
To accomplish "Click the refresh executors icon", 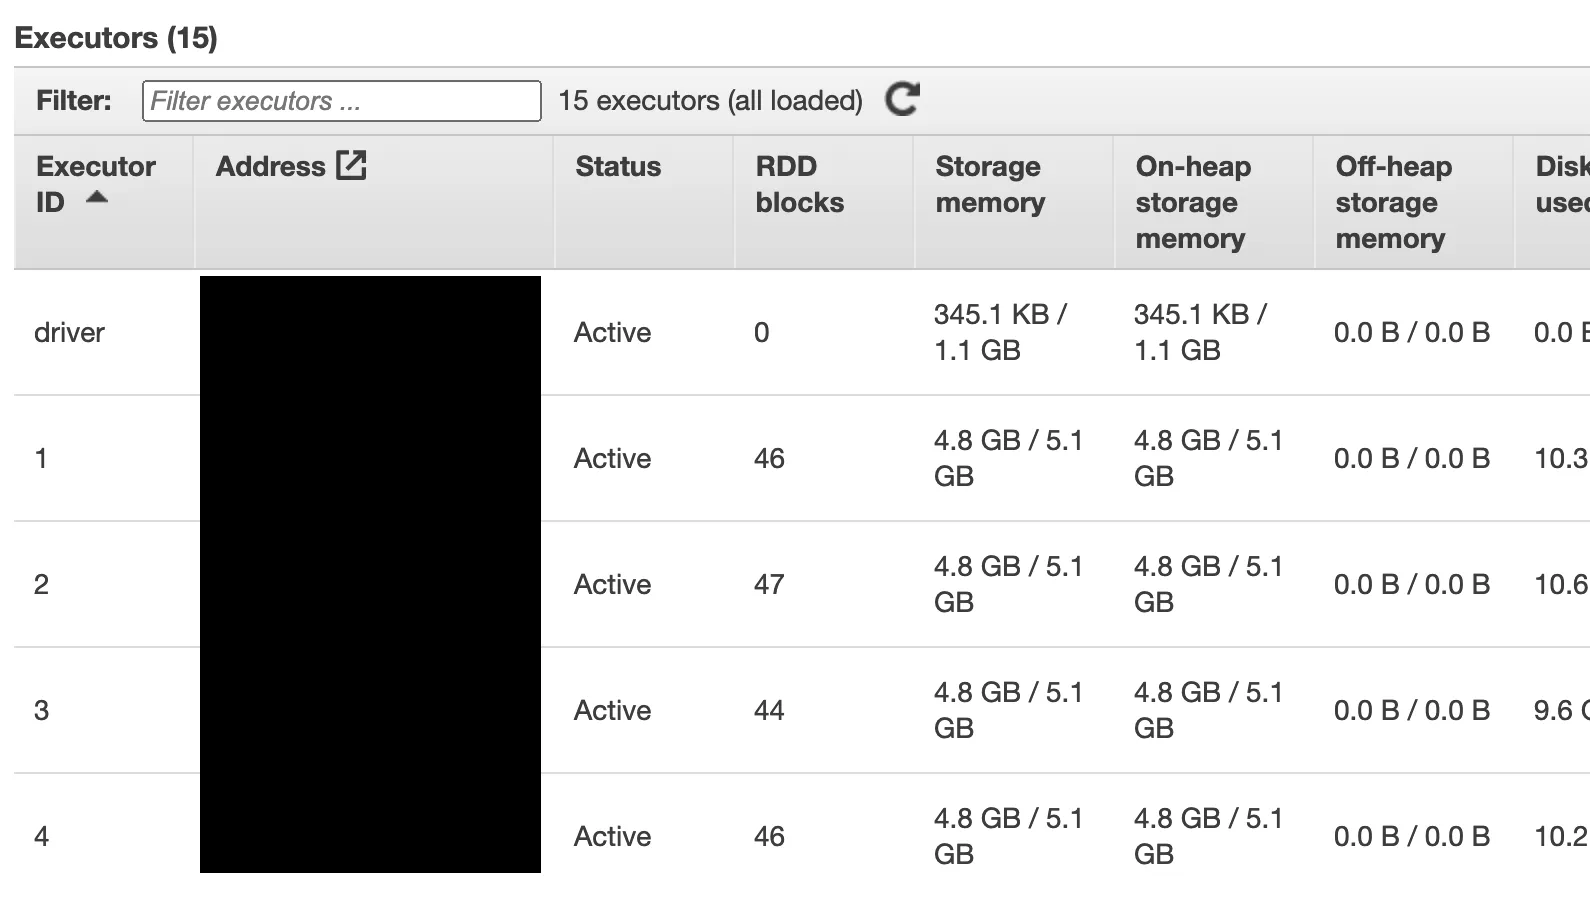I will 902,99.
